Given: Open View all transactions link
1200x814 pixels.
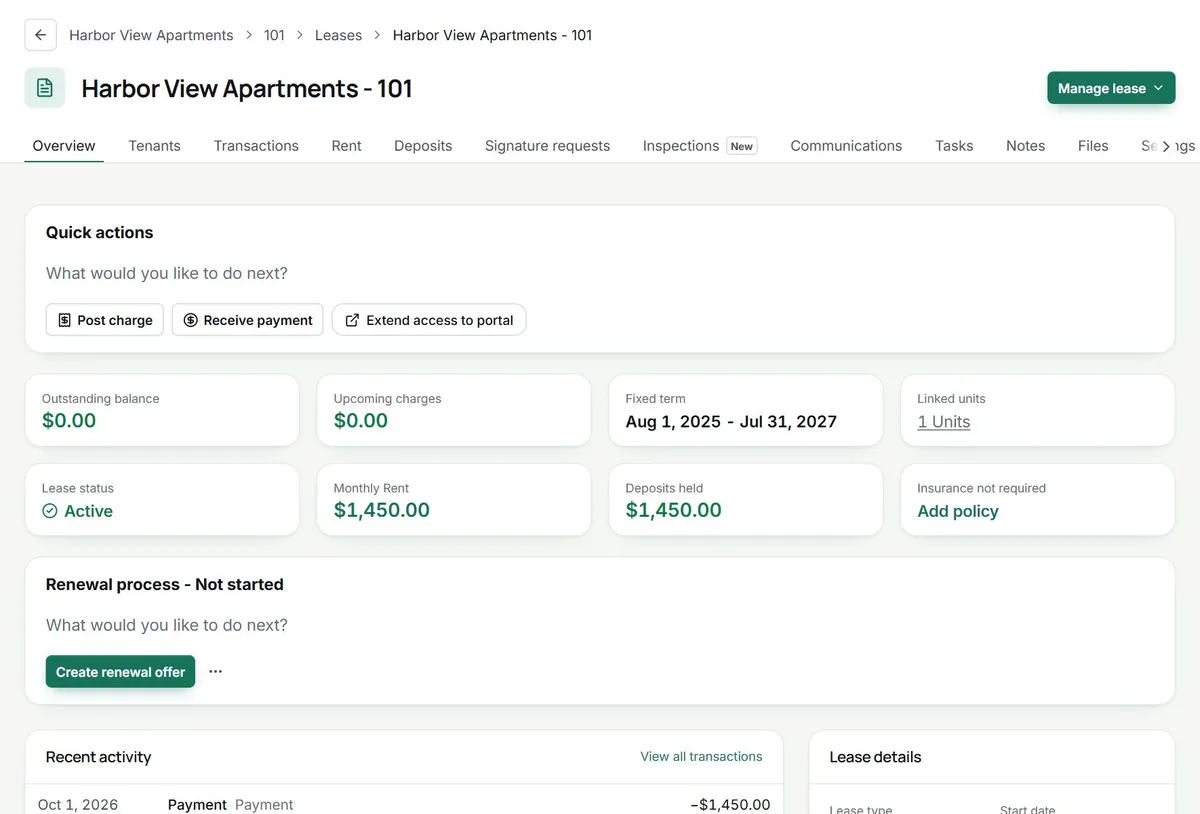Looking at the screenshot, I should pos(701,757).
